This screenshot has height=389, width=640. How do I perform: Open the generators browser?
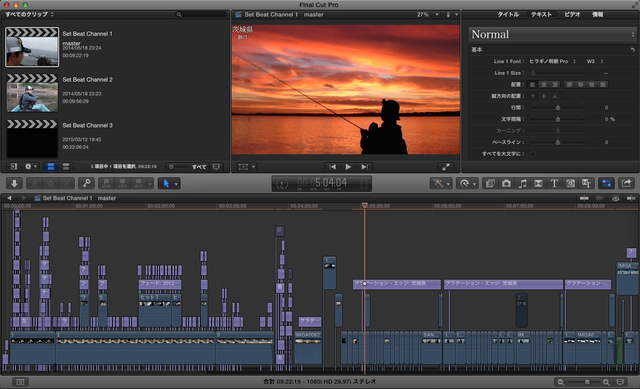pos(570,184)
